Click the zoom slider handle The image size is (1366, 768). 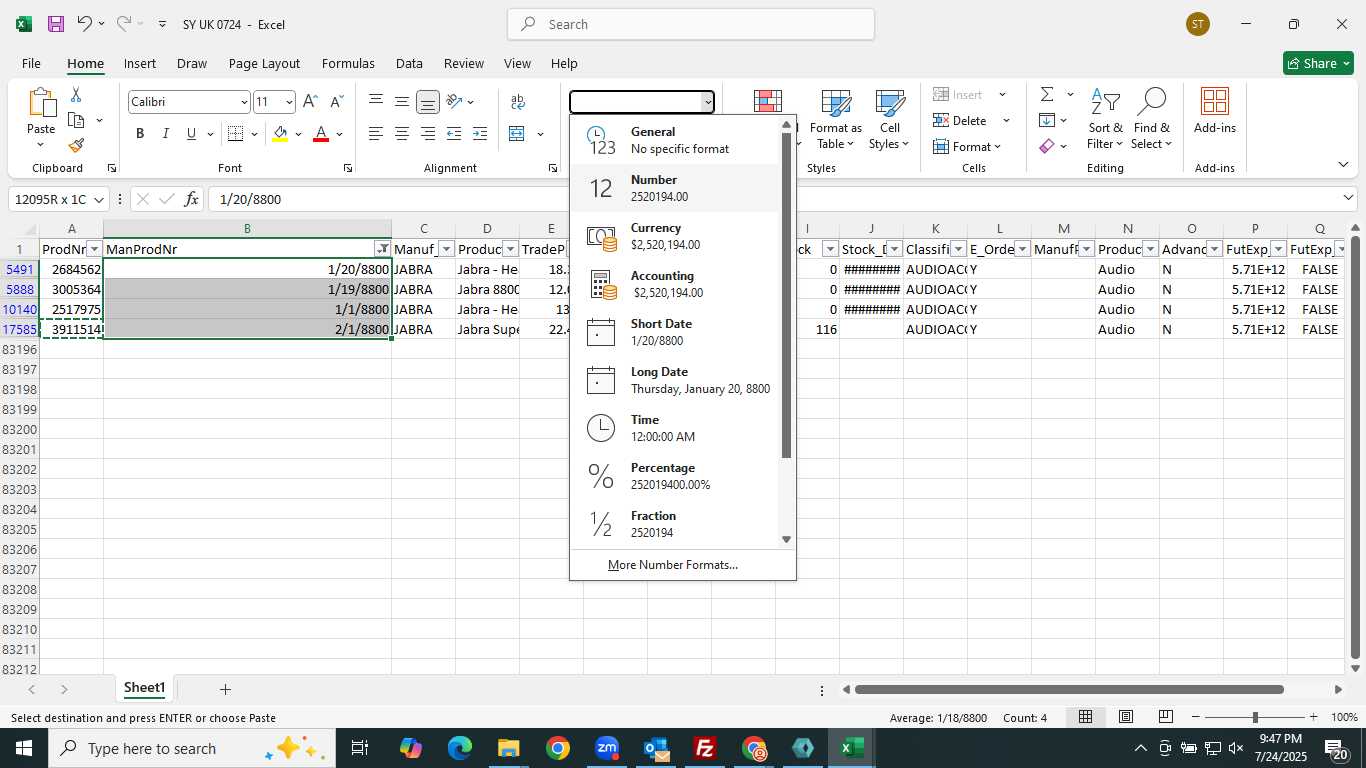tap(1255, 717)
